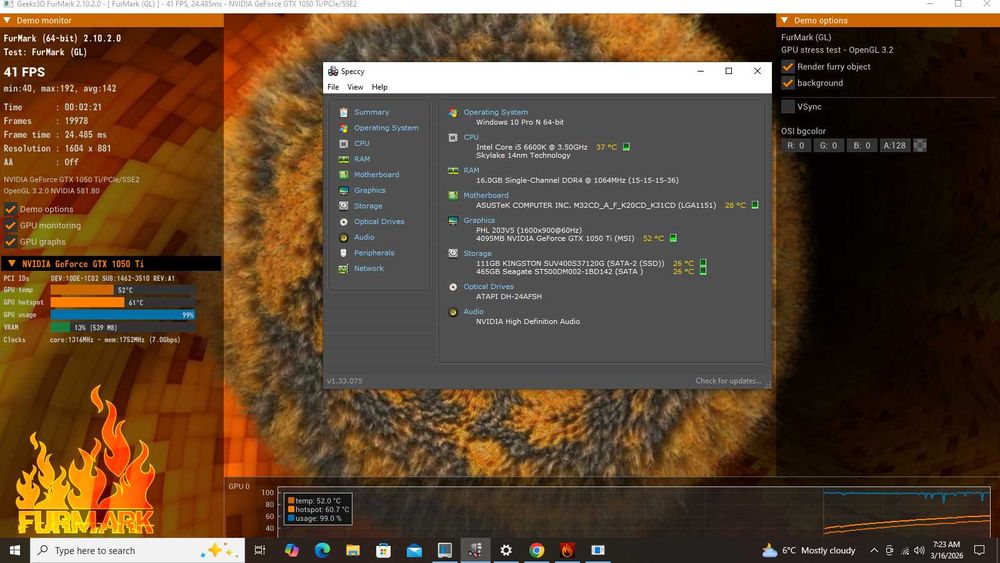Click the Windows Start button
Screen dimensions: 1000x563
point(15,550)
